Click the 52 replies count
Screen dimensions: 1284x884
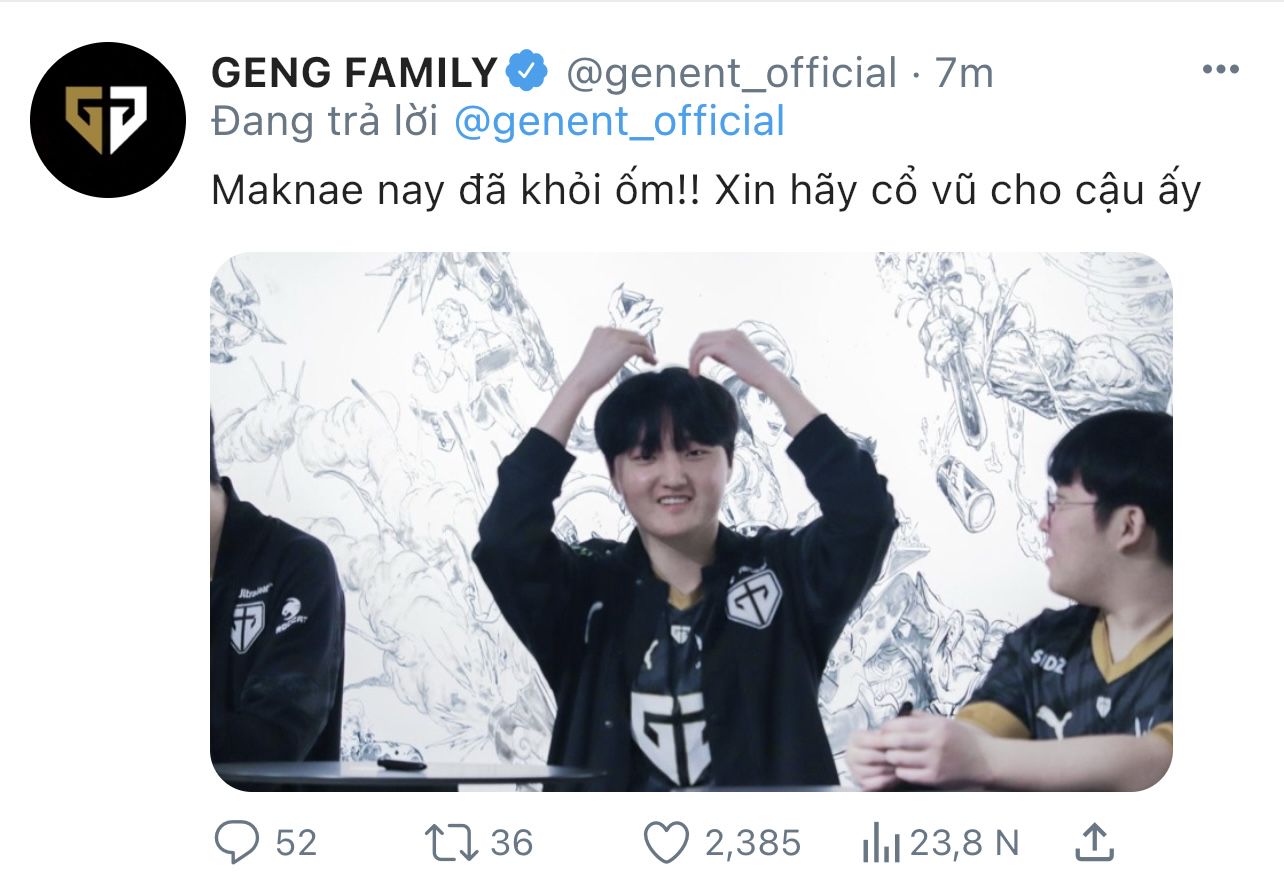click(x=296, y=844)
